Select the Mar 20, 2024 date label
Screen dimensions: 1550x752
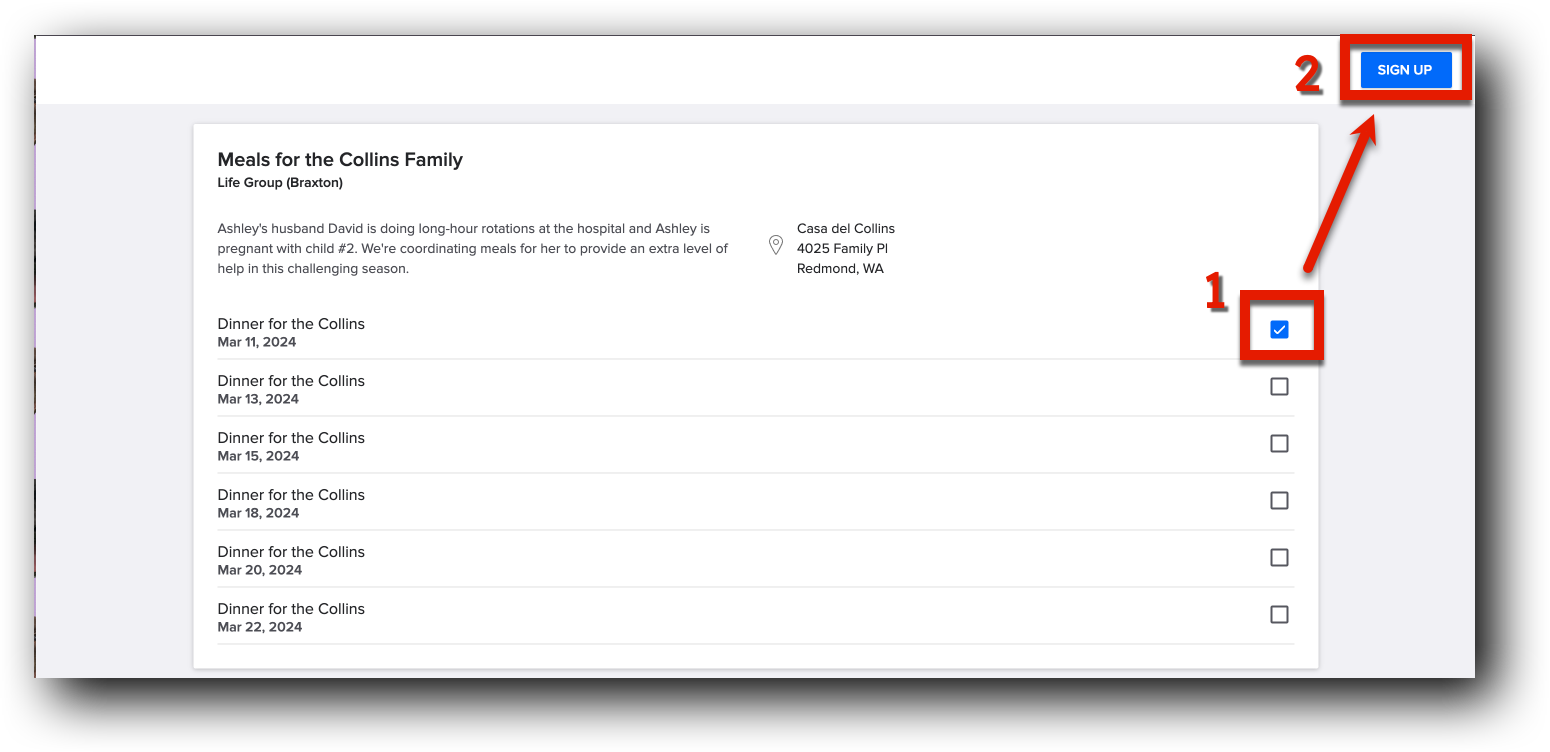click(259, 570)
